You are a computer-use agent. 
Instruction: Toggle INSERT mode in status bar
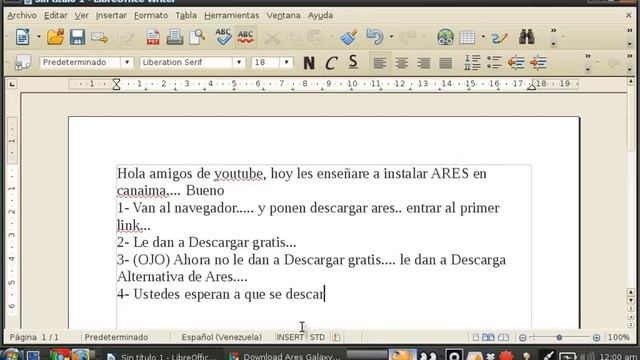[x=289, y=338]
